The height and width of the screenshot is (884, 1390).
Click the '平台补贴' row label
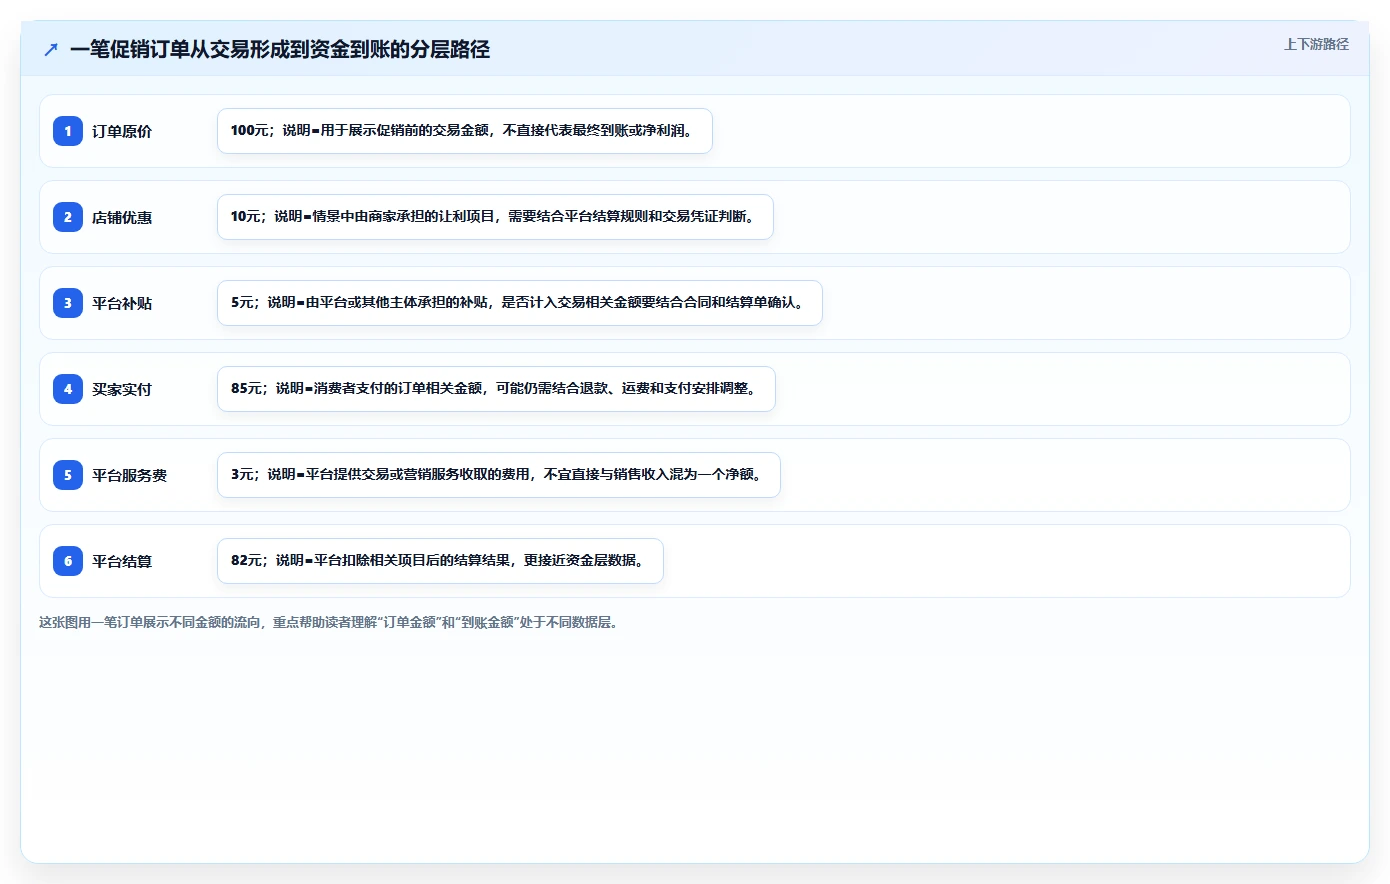pyautogui.click(x=122, y=303)
